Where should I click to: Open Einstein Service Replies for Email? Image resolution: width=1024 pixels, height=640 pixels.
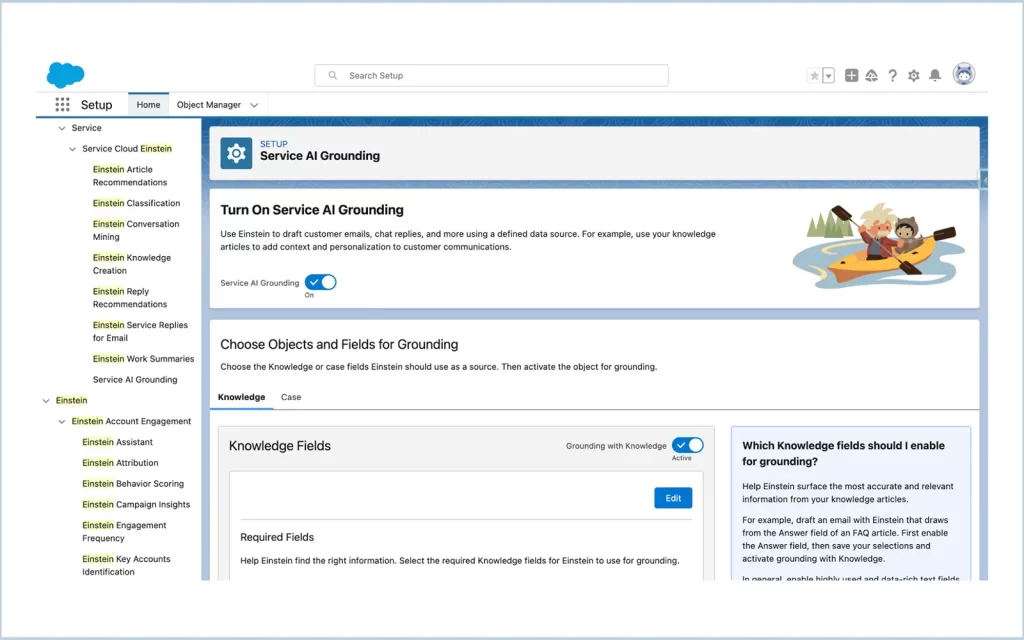coord(140,331)
